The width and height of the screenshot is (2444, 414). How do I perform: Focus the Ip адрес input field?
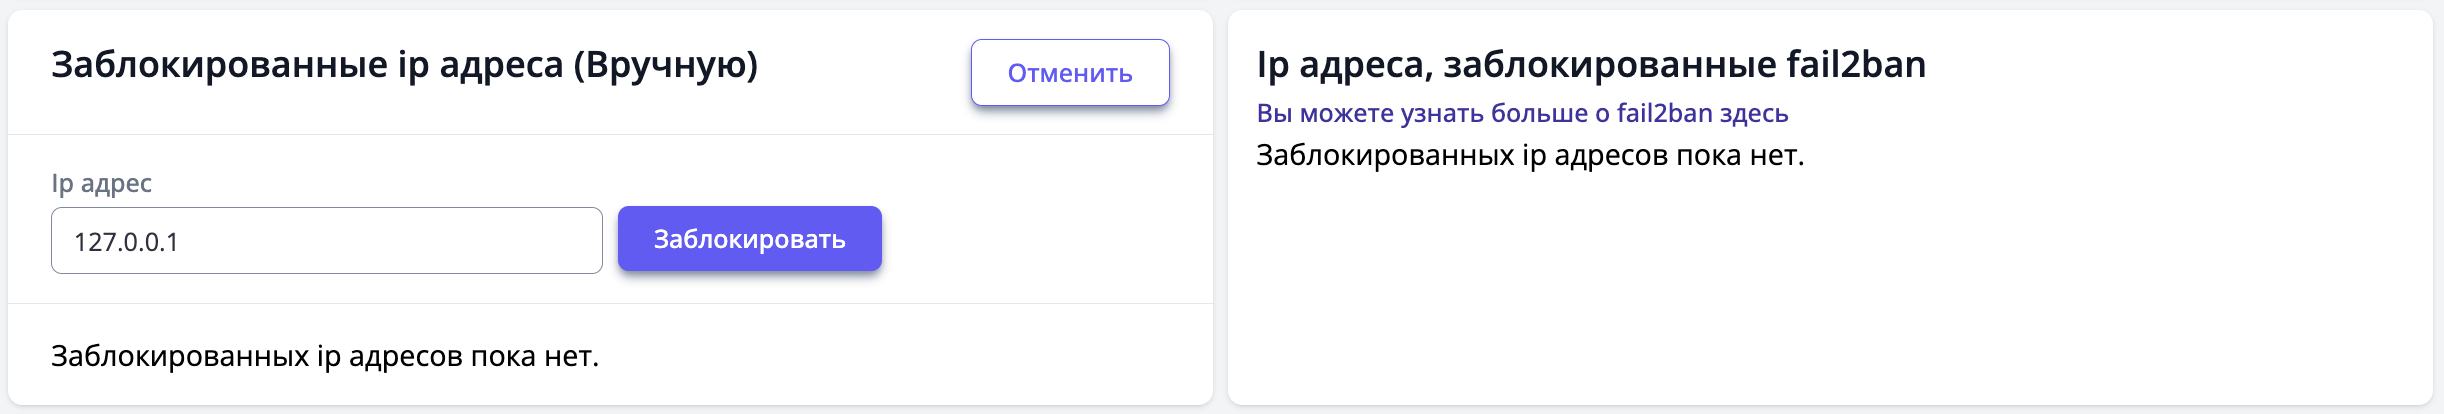pos(326,241)
